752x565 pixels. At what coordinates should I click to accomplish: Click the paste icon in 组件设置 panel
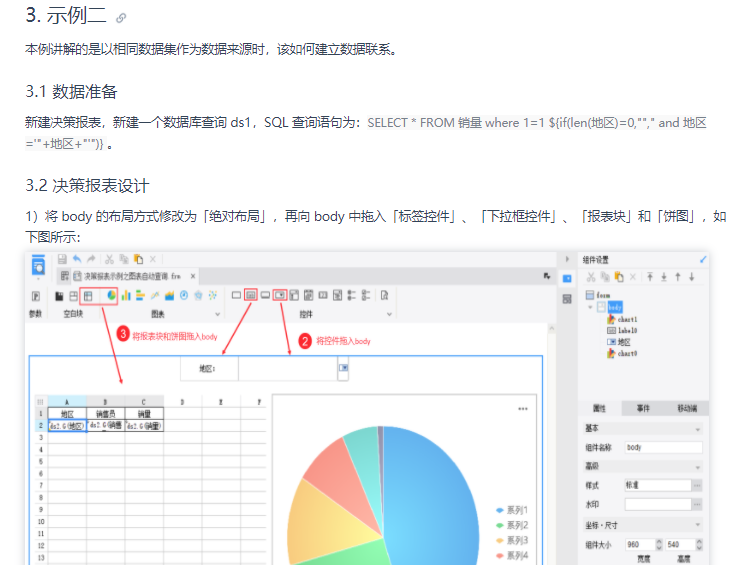click(x=619, y=277)
